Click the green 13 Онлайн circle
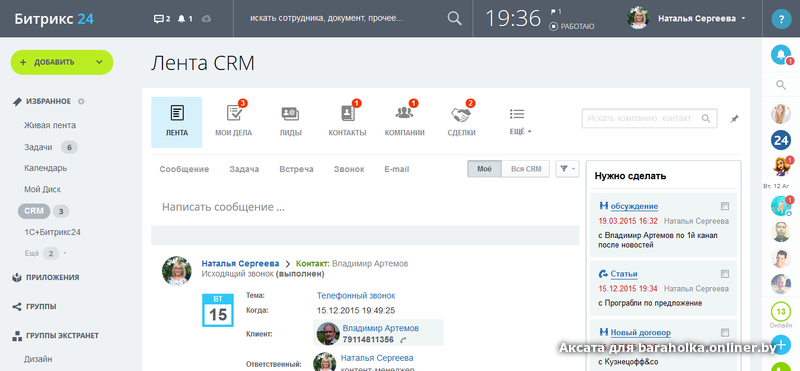Screen dimensions: 800x371 pos(781,311)
